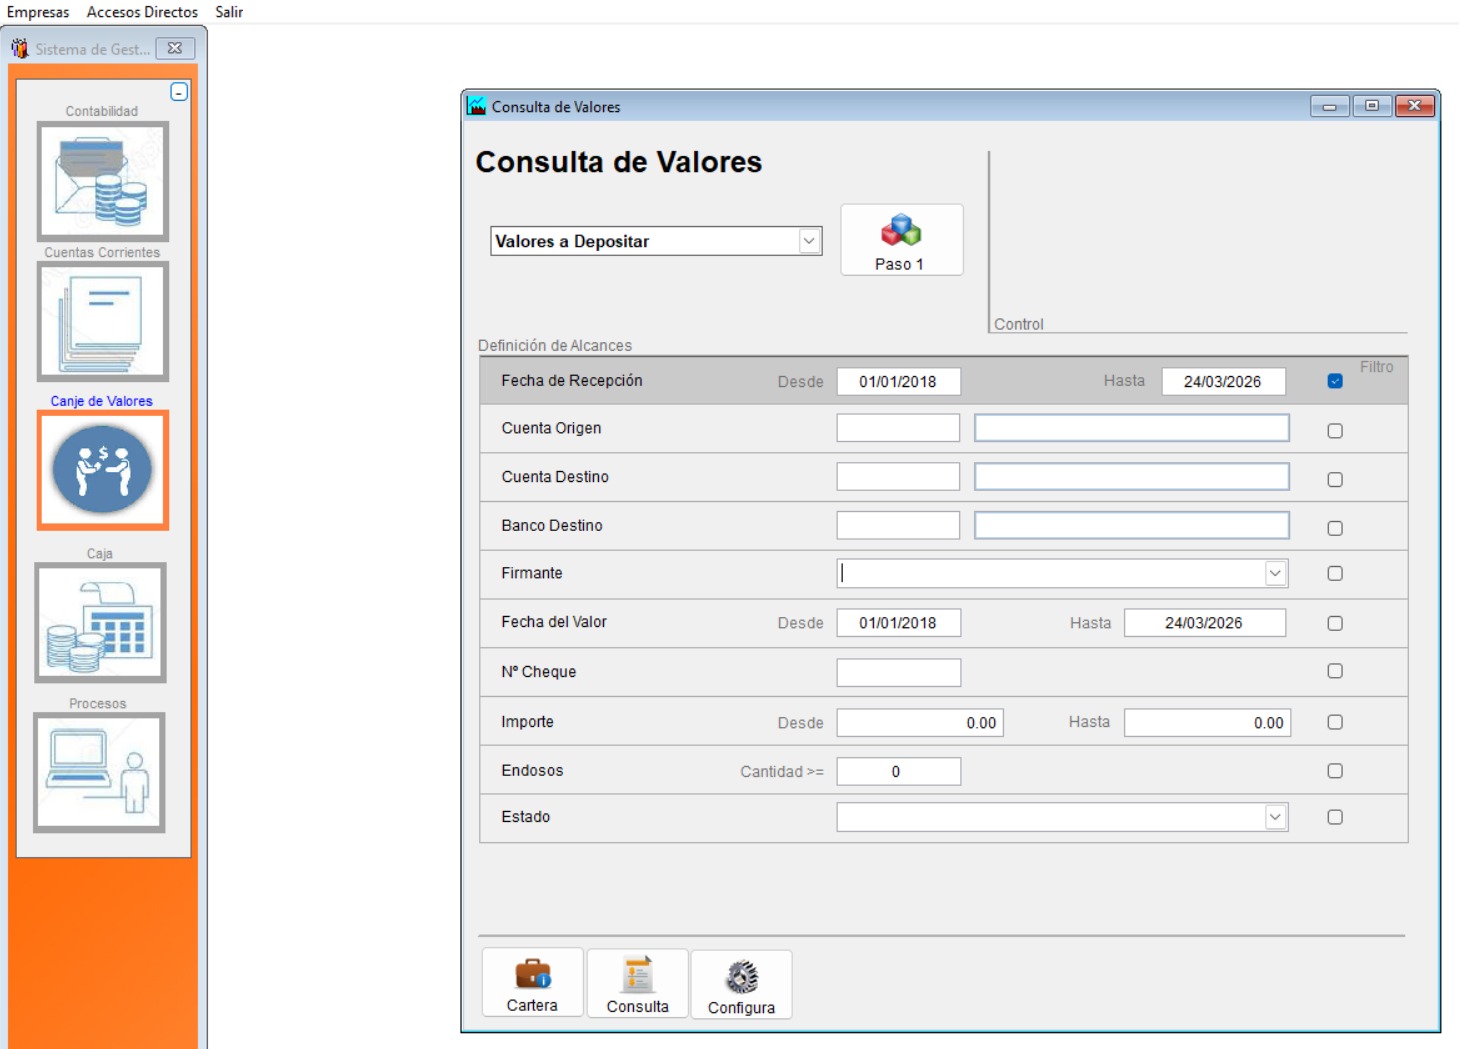
Task: Open the Accesos Directos menu
Action: click(141, 12)
